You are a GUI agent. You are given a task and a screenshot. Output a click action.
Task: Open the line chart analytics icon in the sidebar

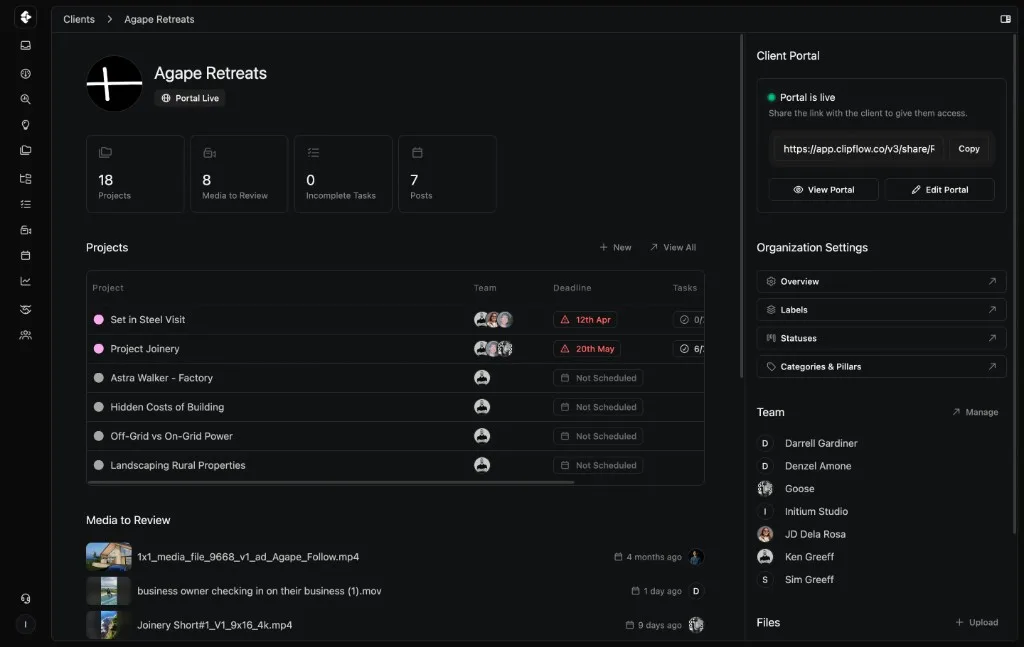tap(25, 281)
